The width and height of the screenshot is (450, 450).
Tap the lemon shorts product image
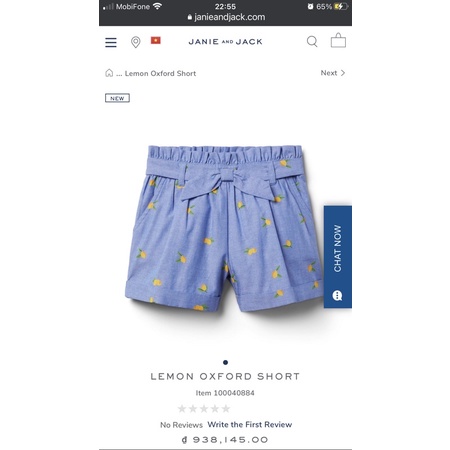click(x=224, y=228)
